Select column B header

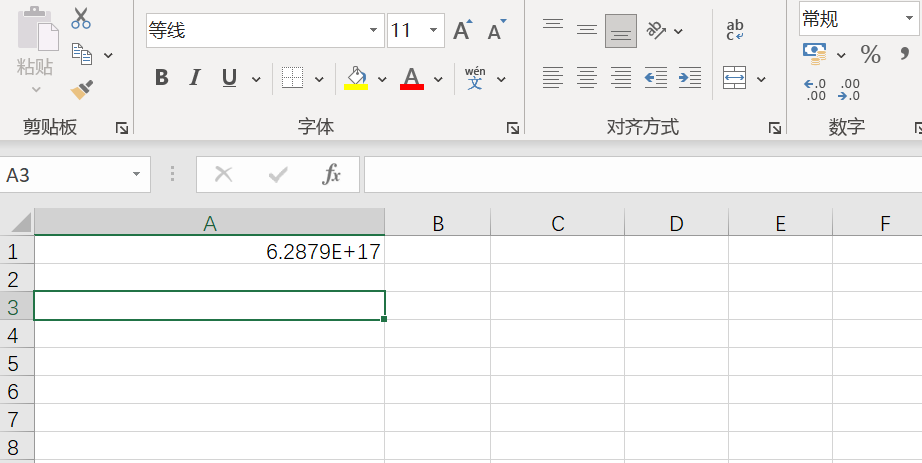coord(437,223)
